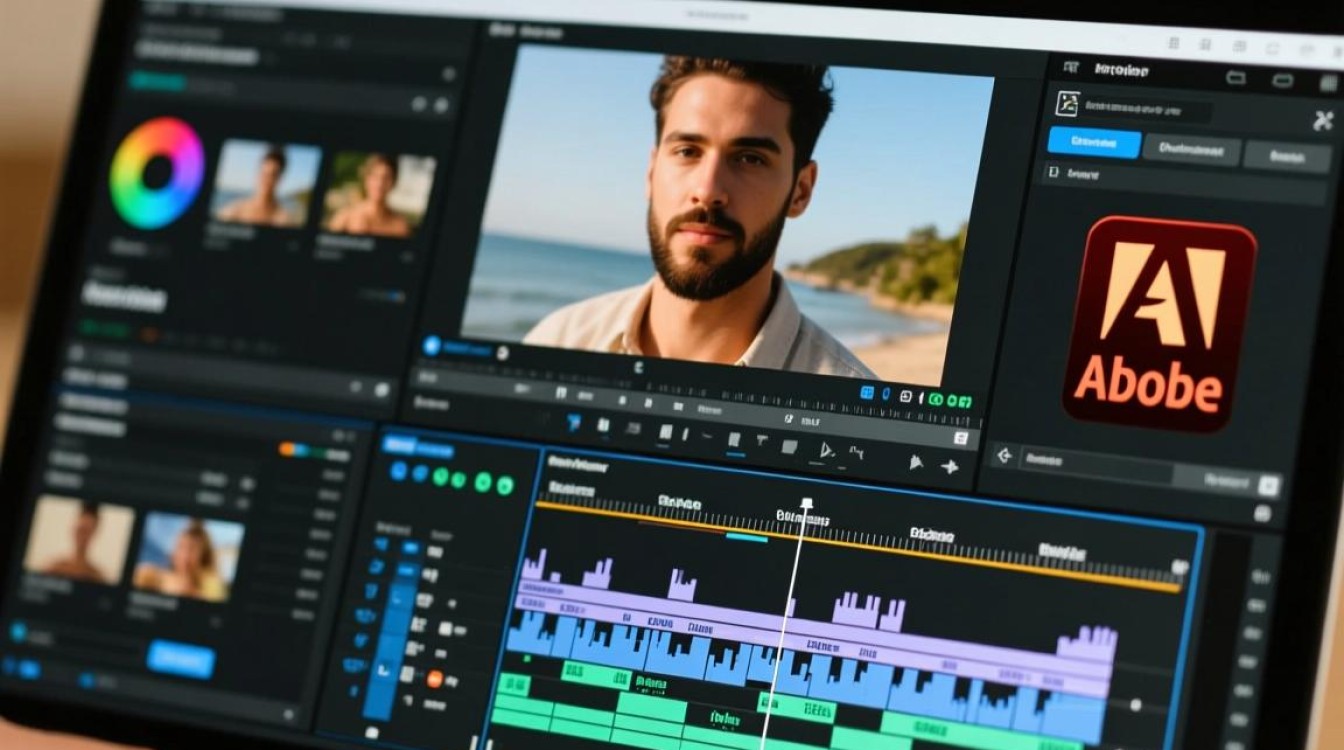This screenshot has width=1344, height=750.
Task: Select the blue highlighted tab in the right panel
Action: pyautogui.click(x=1094, y=142)
